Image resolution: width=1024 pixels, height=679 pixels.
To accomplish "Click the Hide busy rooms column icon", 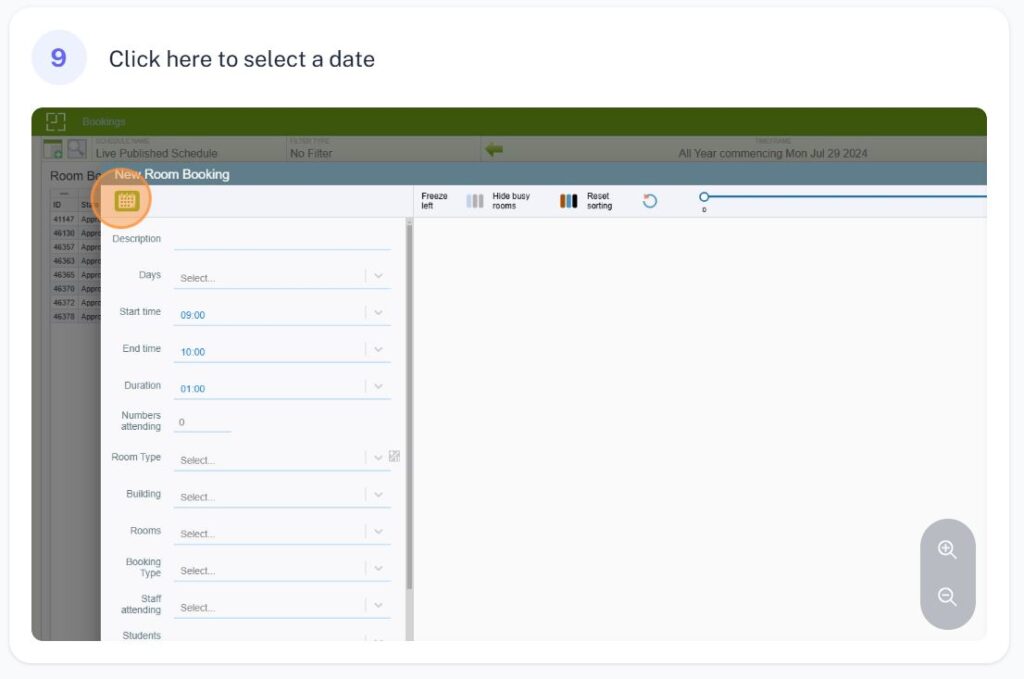I will coord(475,201).
